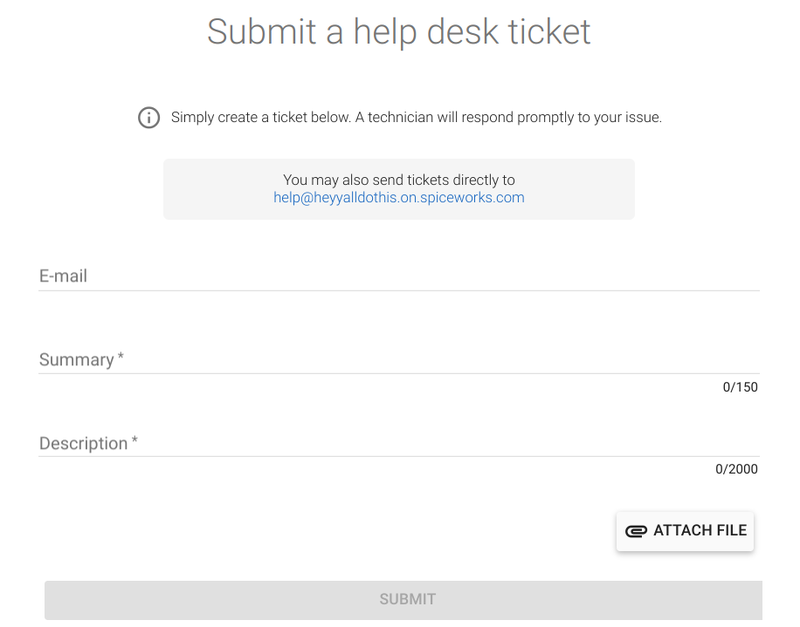The image size is (800, 627).
Task: Click the E-mail field label
Action: (63, 276)
